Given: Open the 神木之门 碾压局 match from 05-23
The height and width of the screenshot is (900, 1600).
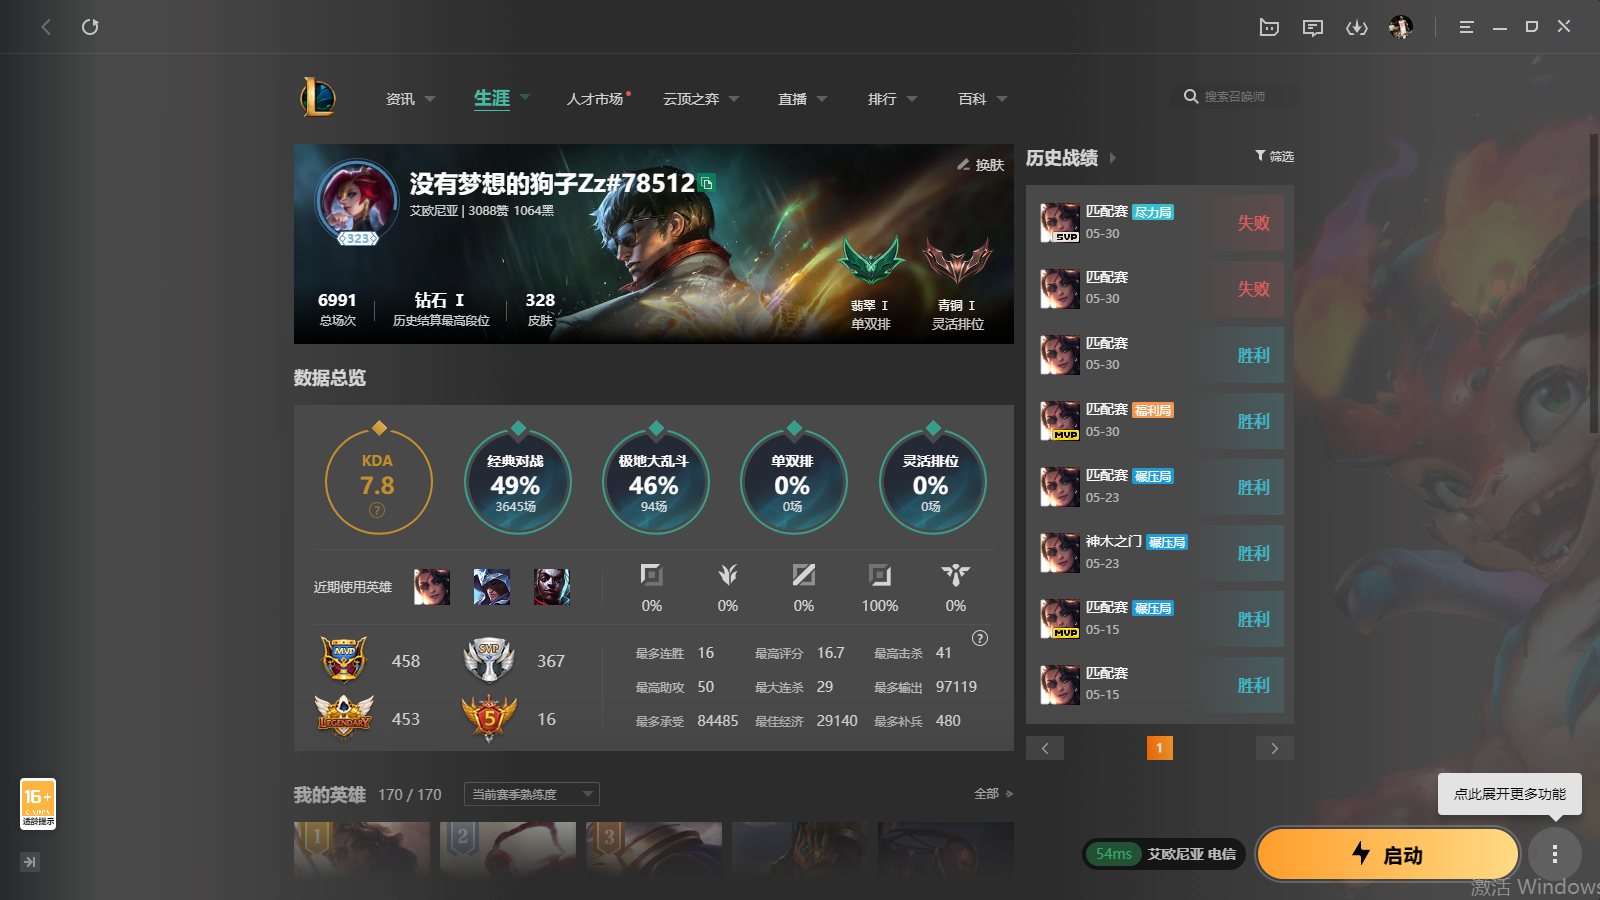Looking at the screenshot, I should point(1160,553).
